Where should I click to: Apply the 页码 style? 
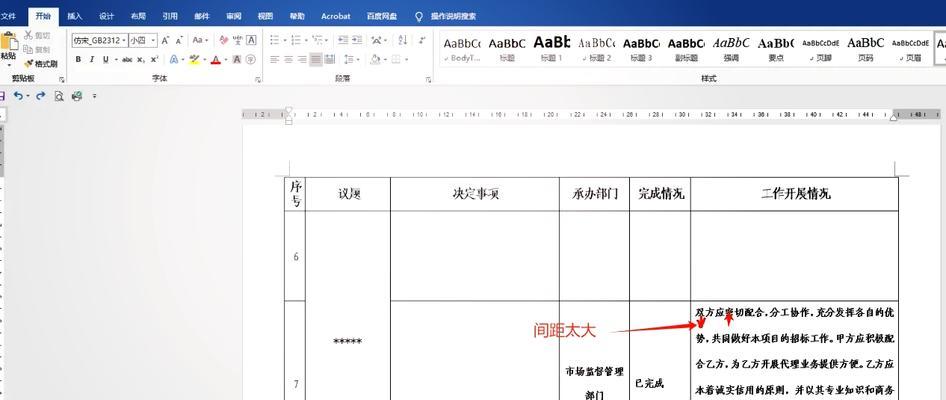(x=865, y=48)
